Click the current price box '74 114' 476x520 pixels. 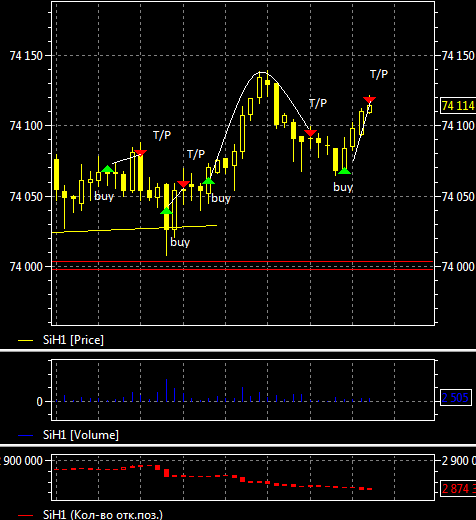tap(458, 106)
